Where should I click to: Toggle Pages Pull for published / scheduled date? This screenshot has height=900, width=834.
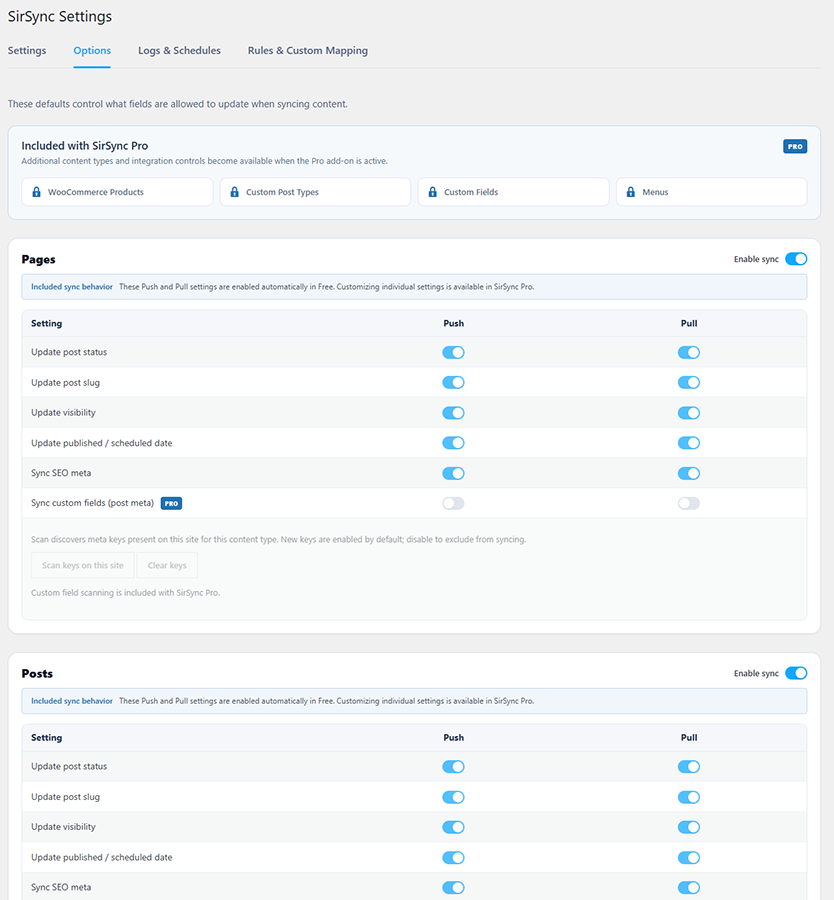689,443
